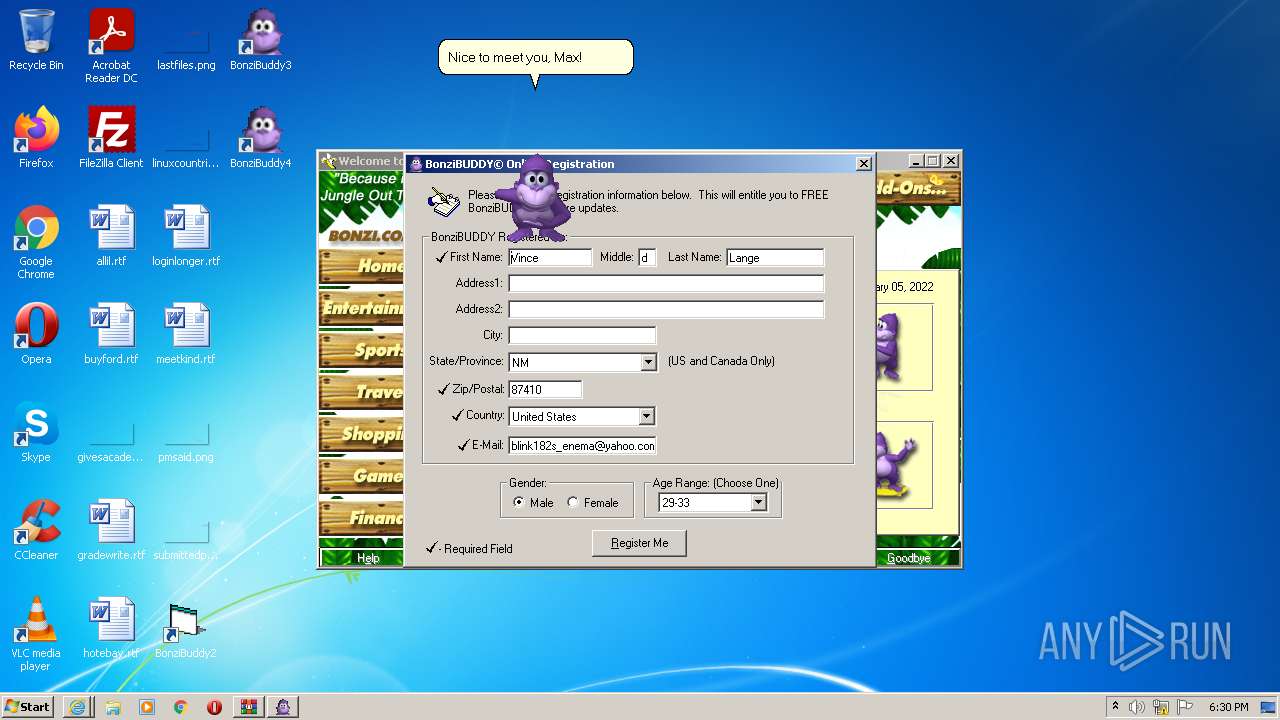The image size is (1280, 720).
Task: Open FileZilla Client desktop icon
Action: coord(111,138)
